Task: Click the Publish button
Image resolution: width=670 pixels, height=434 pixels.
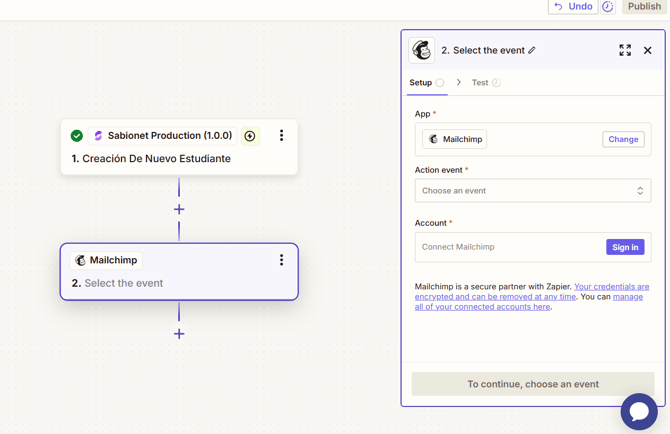Action: [644, 6]
